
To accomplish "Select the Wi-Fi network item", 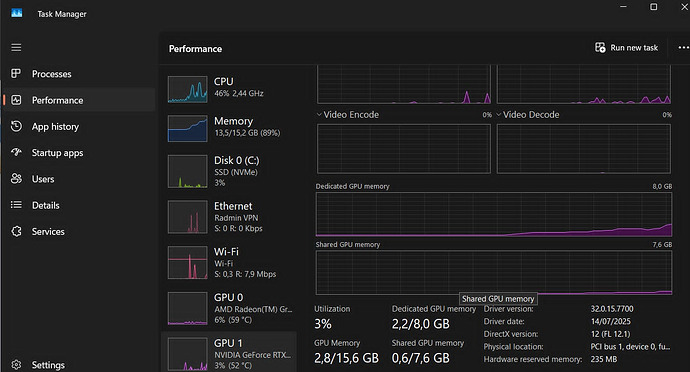I will pos(229,263).
